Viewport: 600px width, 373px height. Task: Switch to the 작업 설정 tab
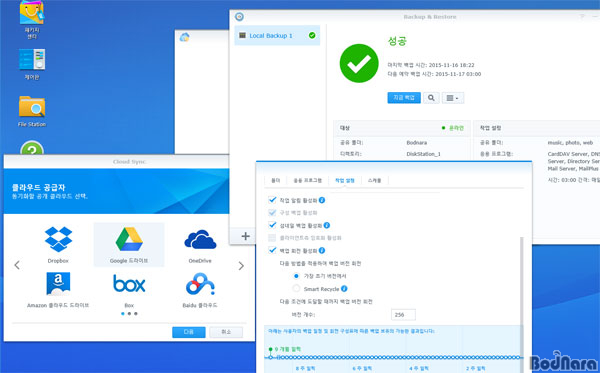point(344,180)
